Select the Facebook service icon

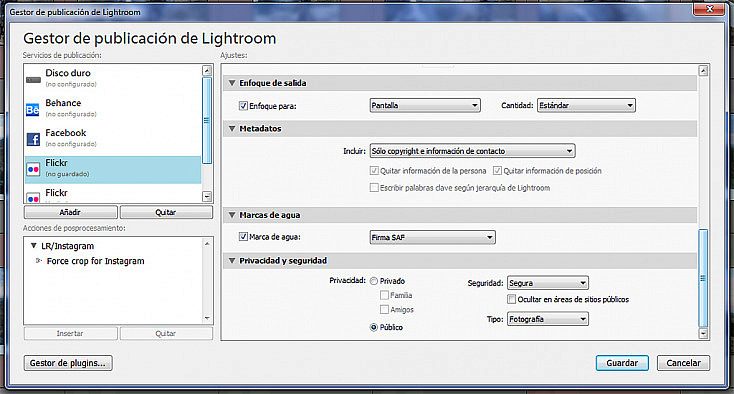tap(33, 139)
